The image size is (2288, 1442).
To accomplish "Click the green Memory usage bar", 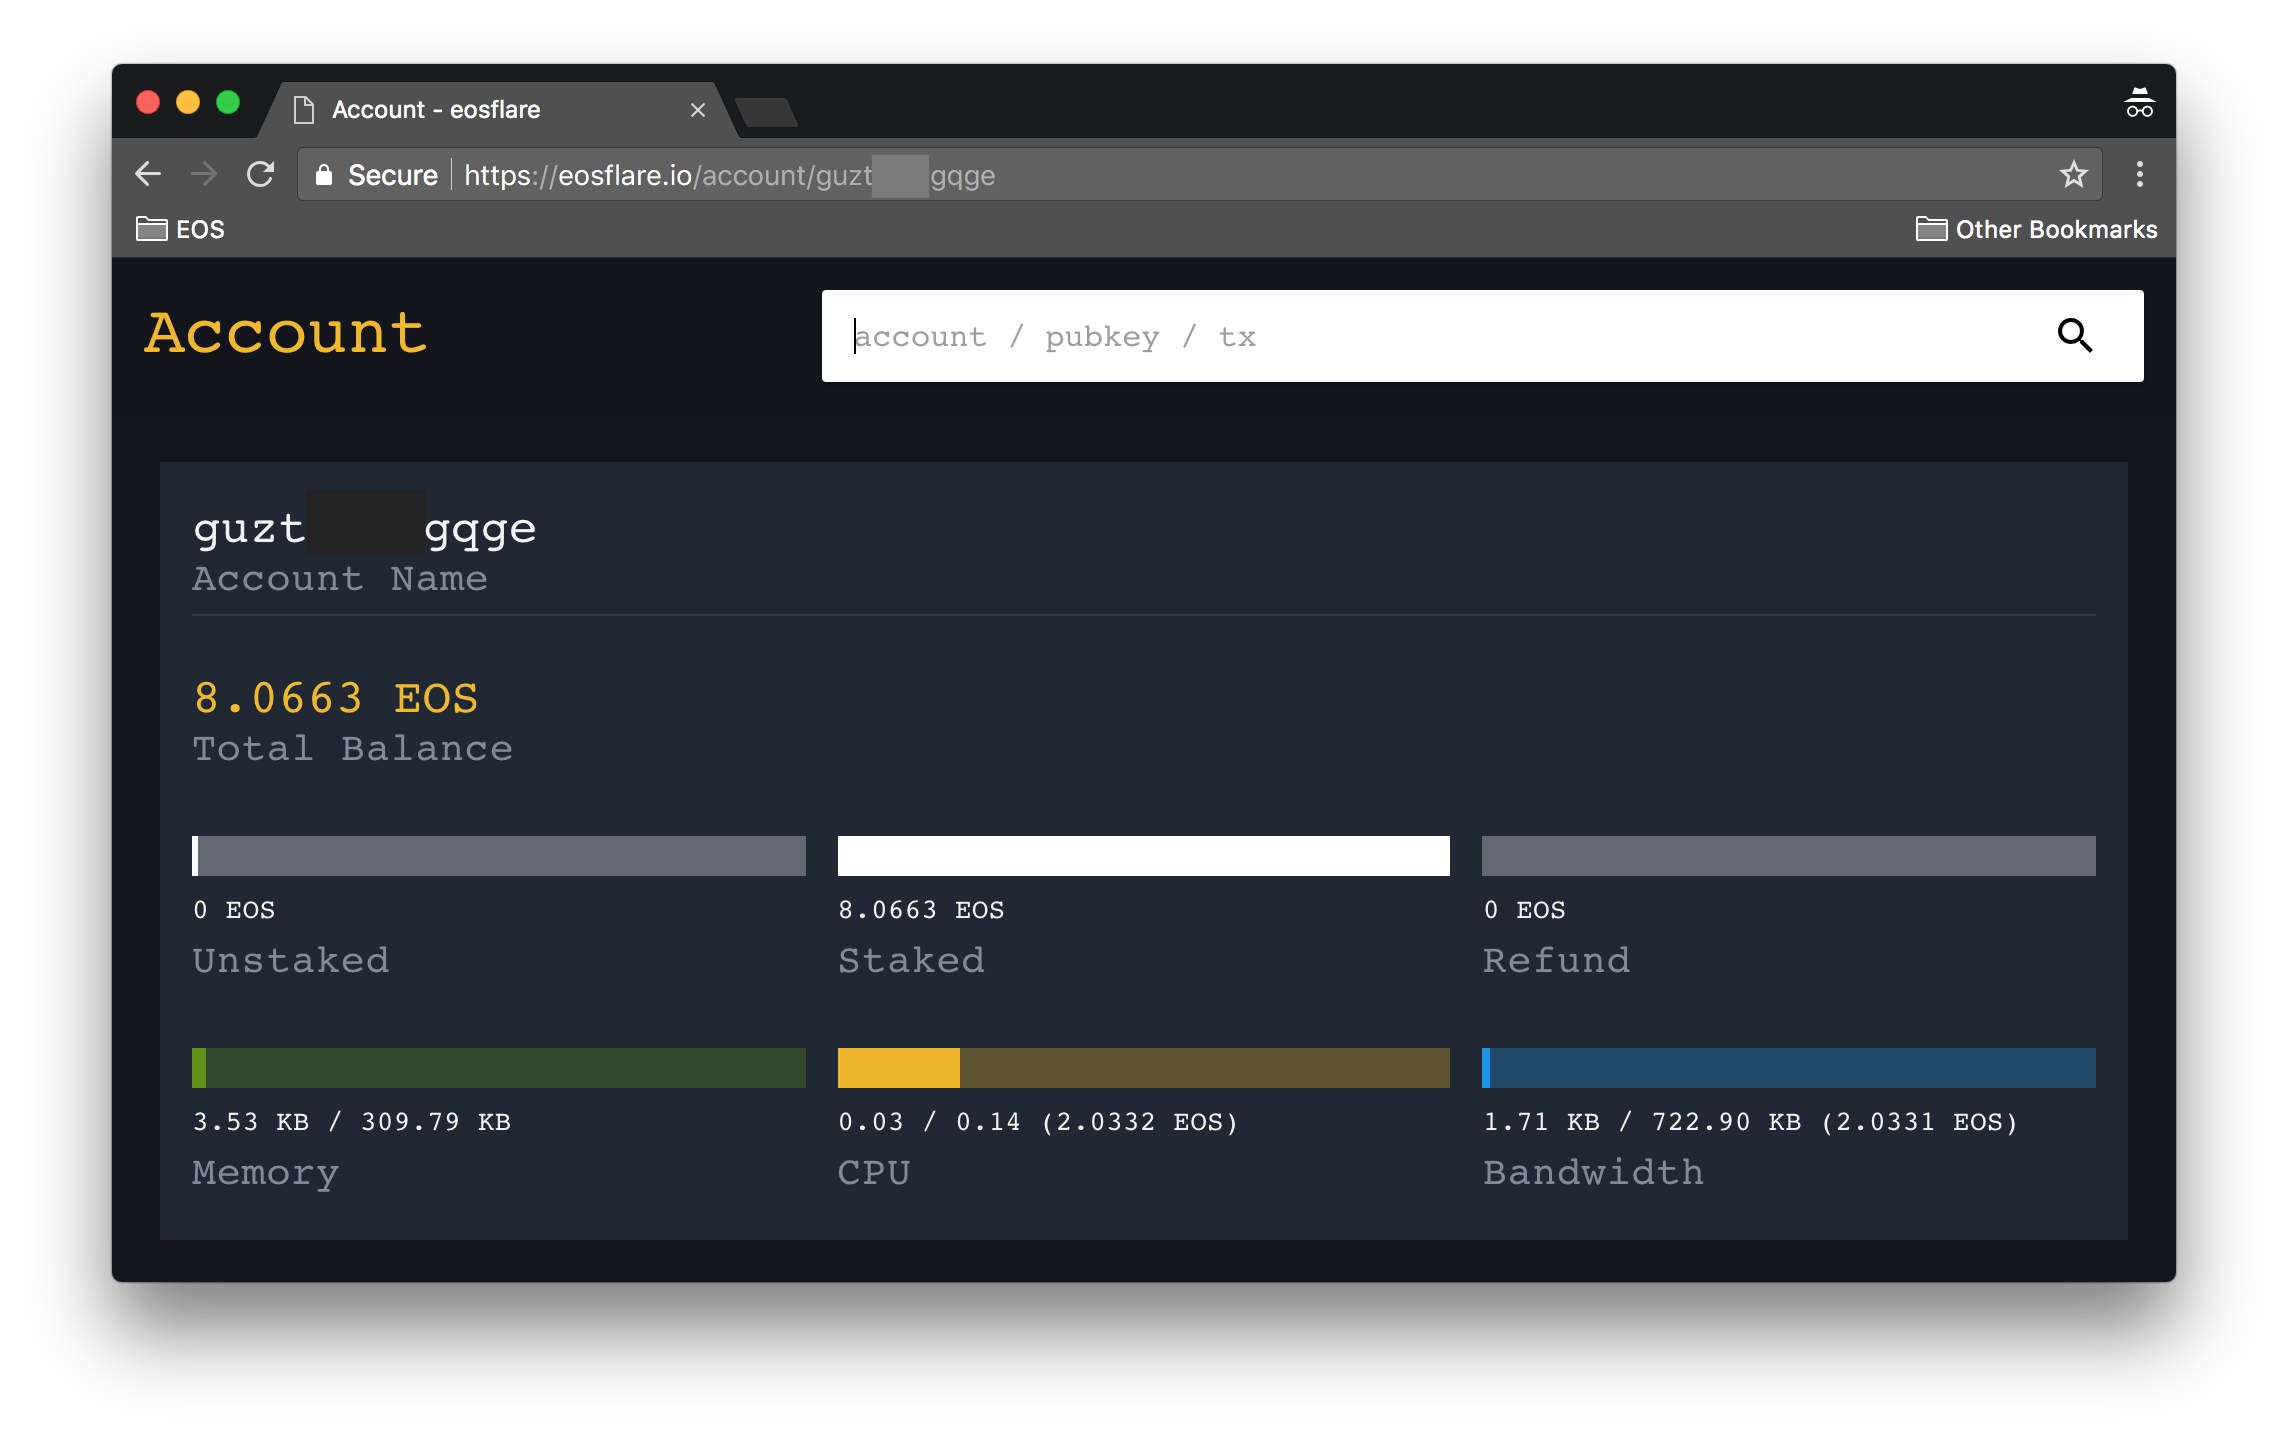I will pos(498,1068).
